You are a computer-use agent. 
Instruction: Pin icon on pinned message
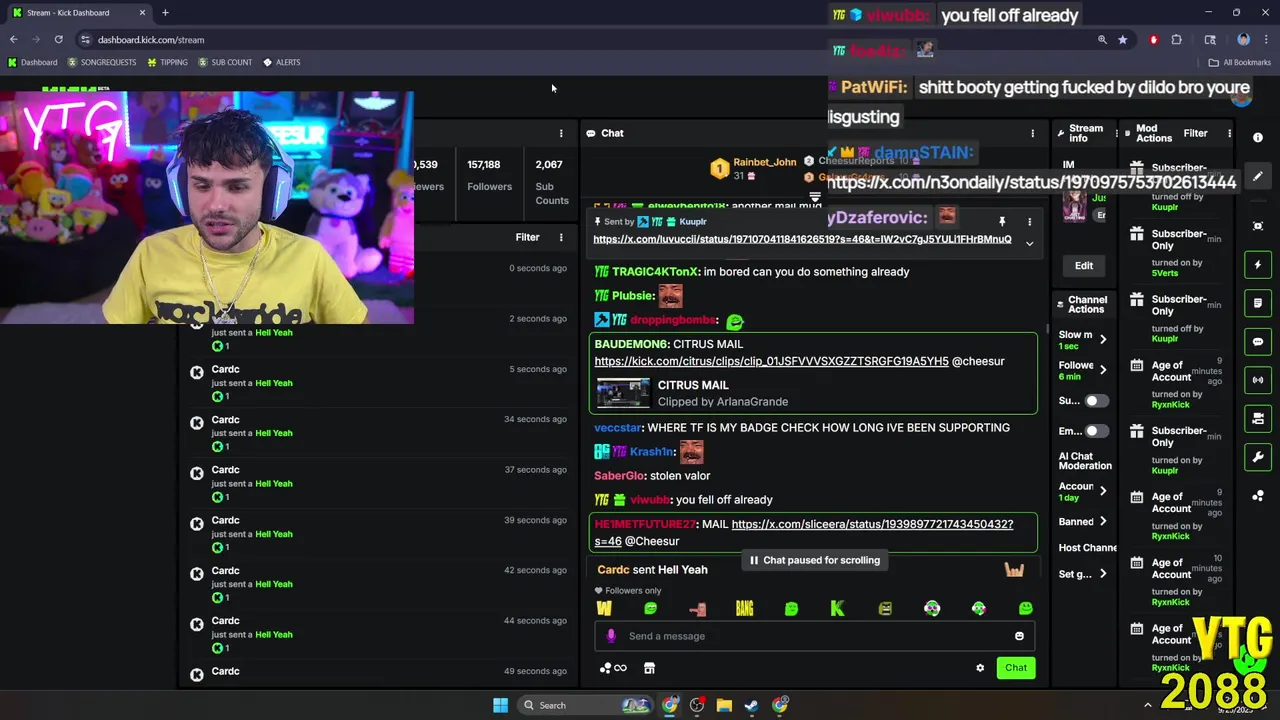coord(1002,221)
